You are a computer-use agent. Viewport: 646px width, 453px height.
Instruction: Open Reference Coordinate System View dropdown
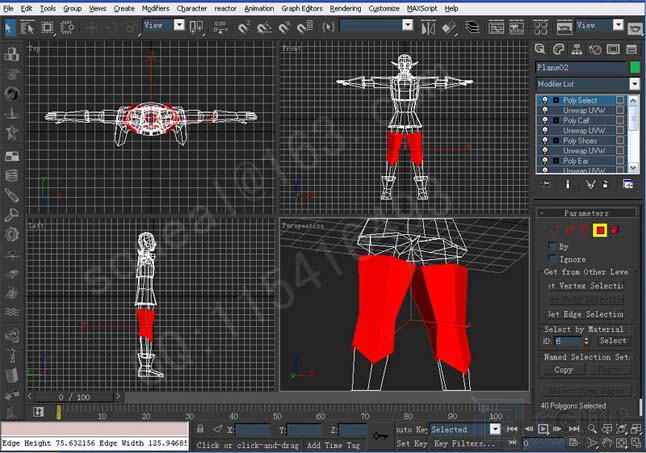click(x=179, y=25)
